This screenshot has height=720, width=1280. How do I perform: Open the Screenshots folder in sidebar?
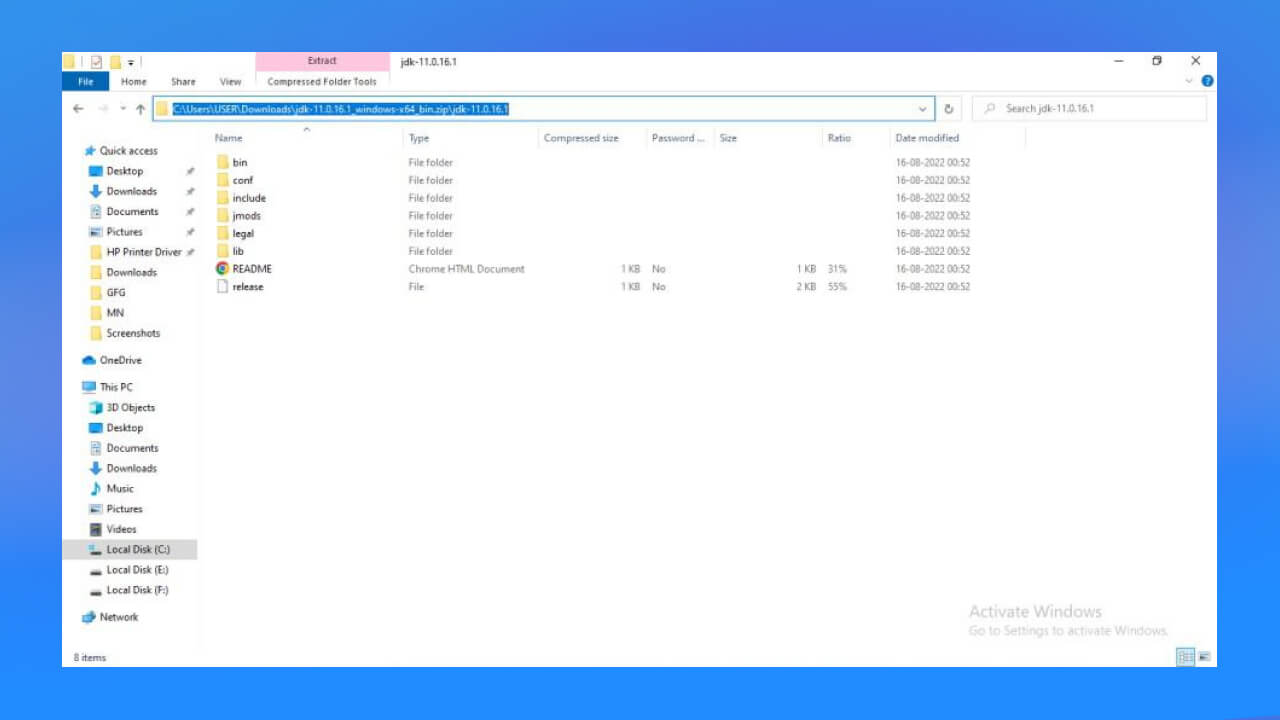click(x=133, y=333)
